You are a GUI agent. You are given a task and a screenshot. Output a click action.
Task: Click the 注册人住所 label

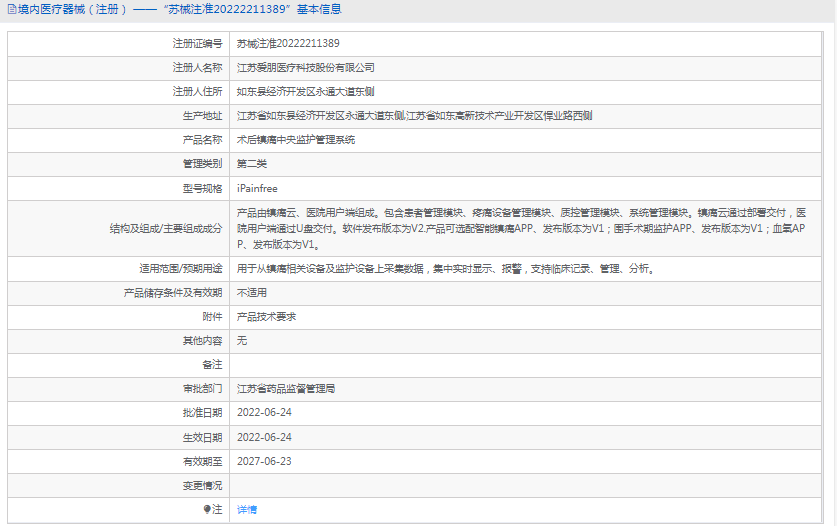[x=198, y=92]
